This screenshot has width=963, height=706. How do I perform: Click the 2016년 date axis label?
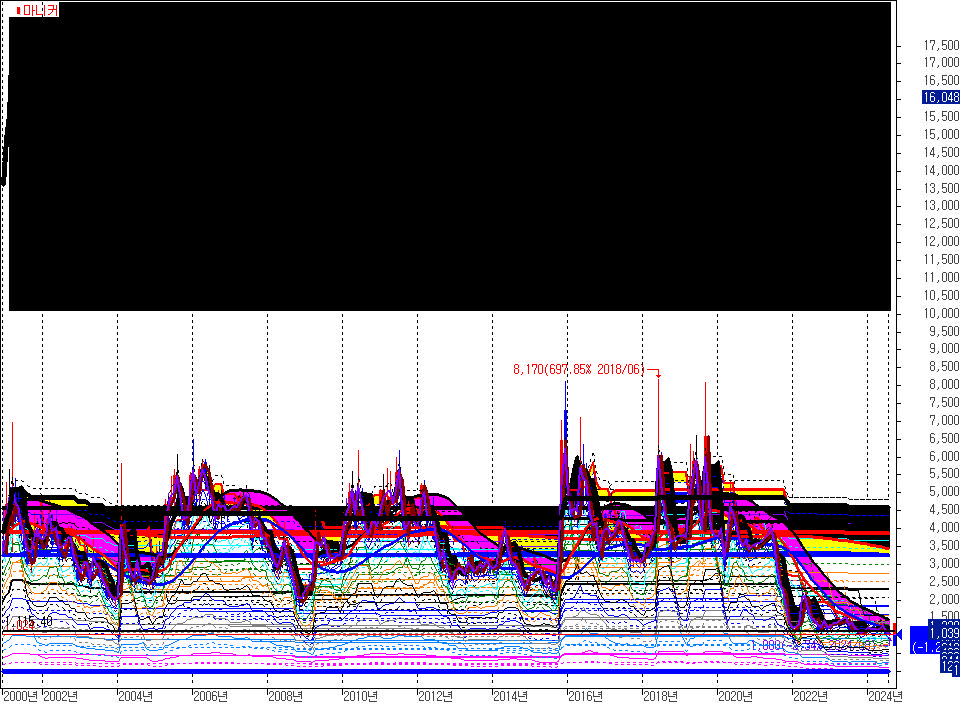point(585,696)
